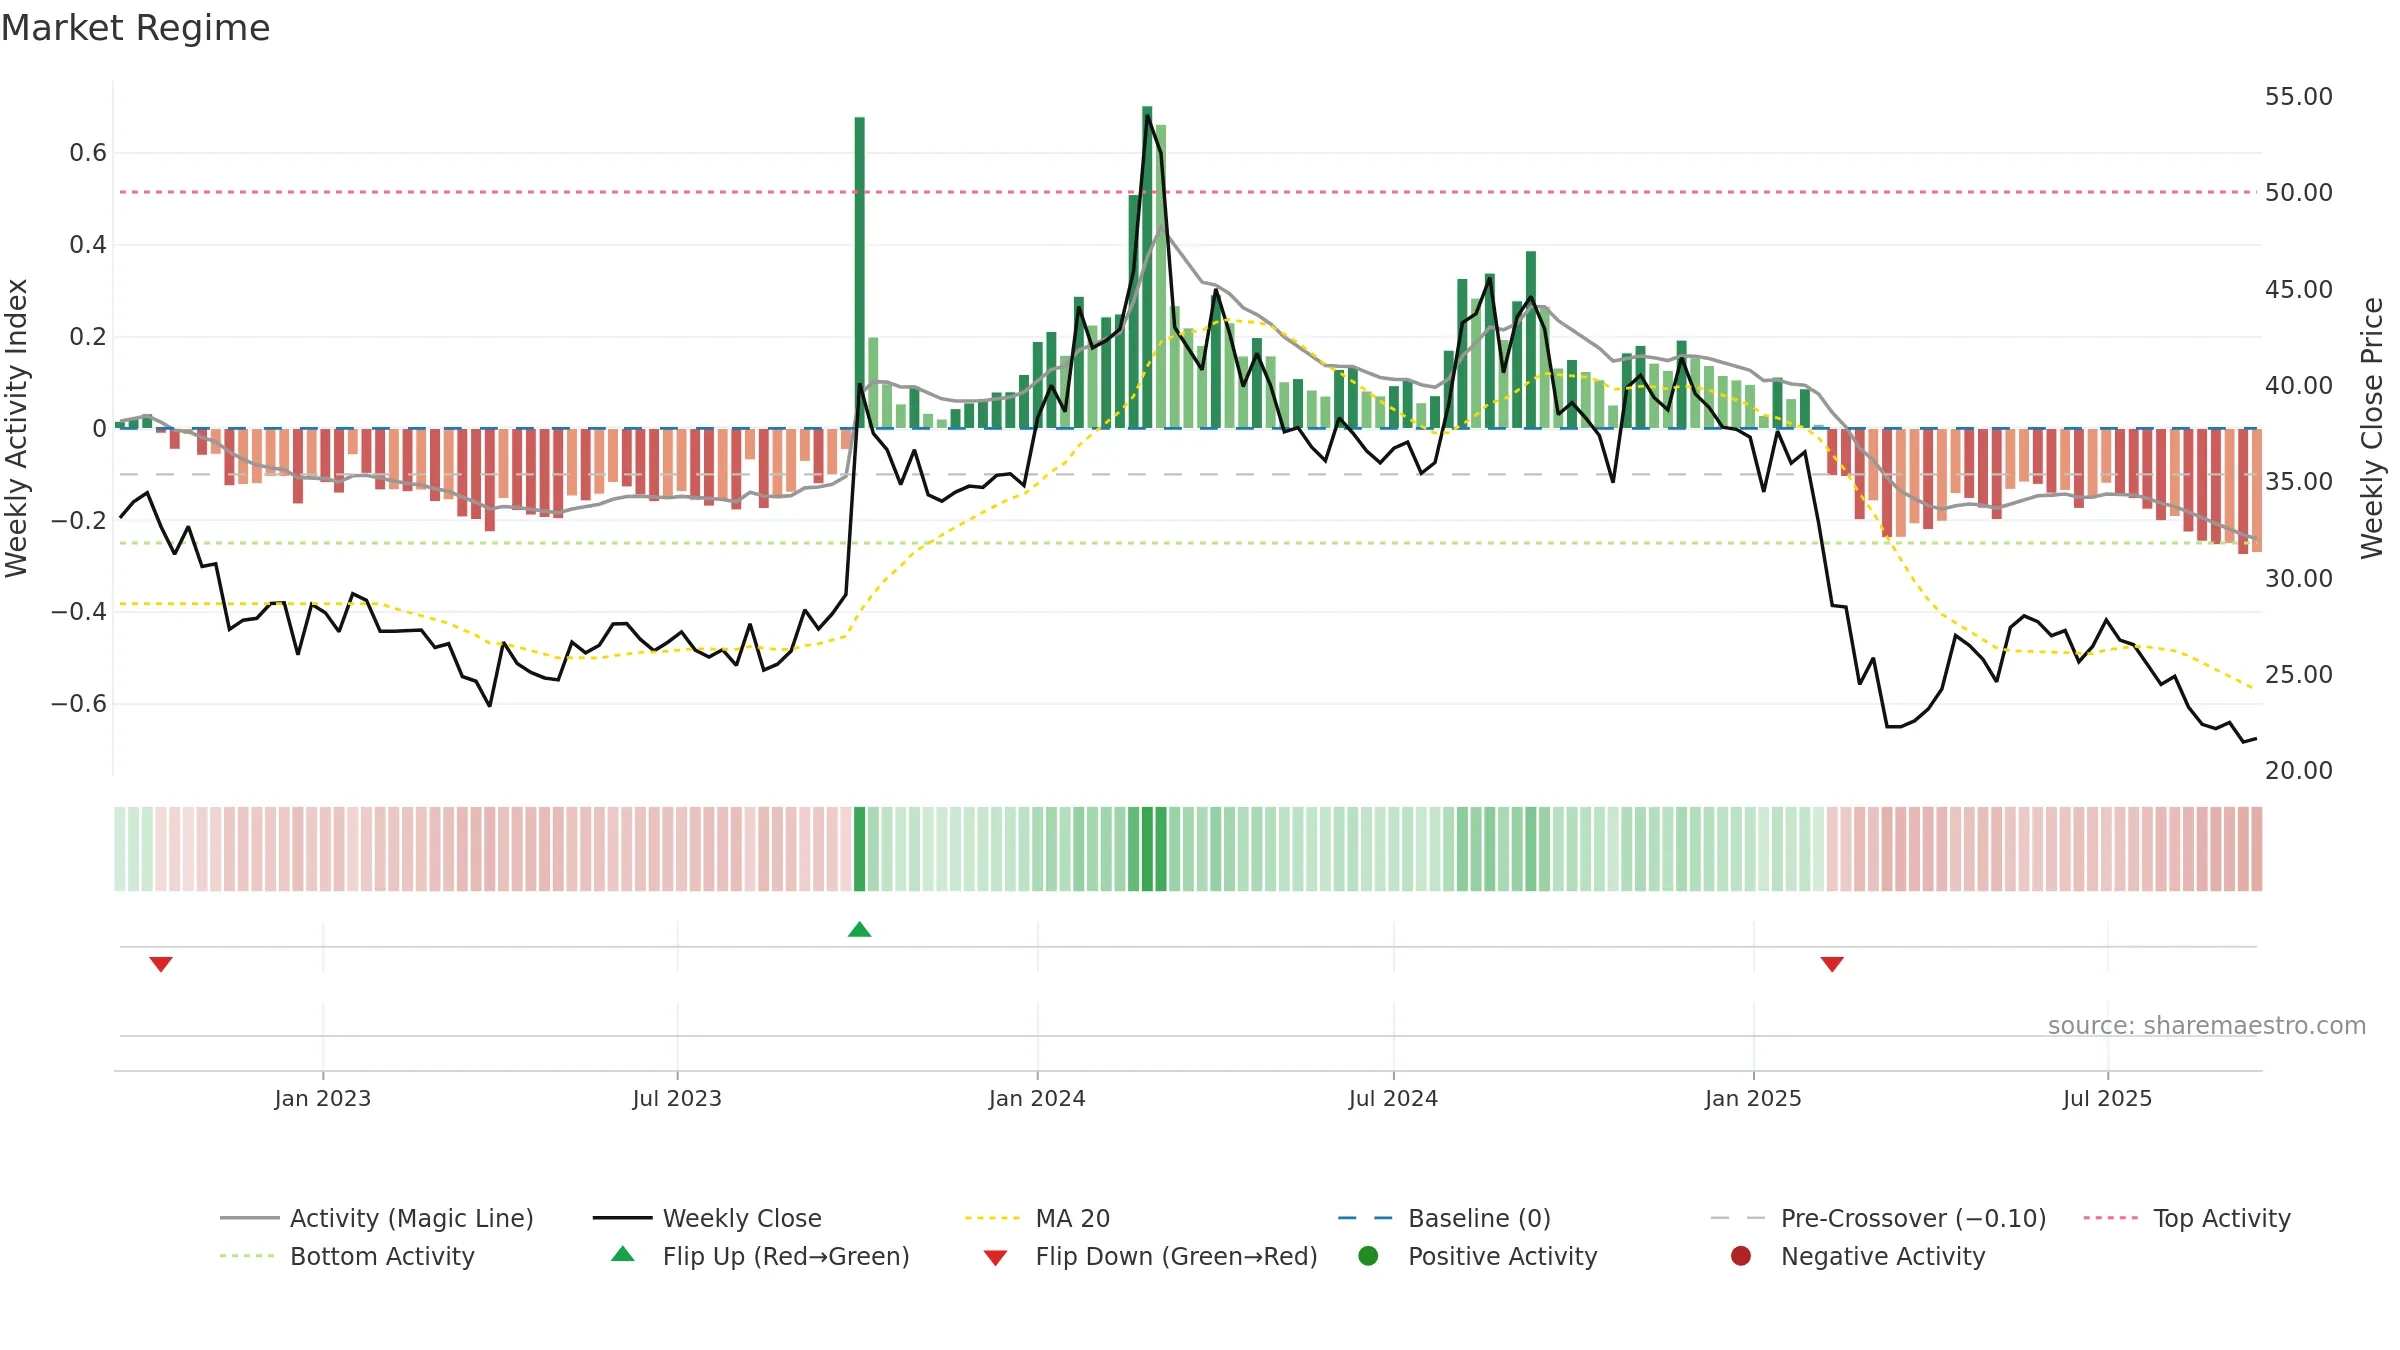Click 55.00 price axis tick
Image resolution: width=2400 pixels, height=1350 pixels.
pyautogui.click(x=2298, y=97)
